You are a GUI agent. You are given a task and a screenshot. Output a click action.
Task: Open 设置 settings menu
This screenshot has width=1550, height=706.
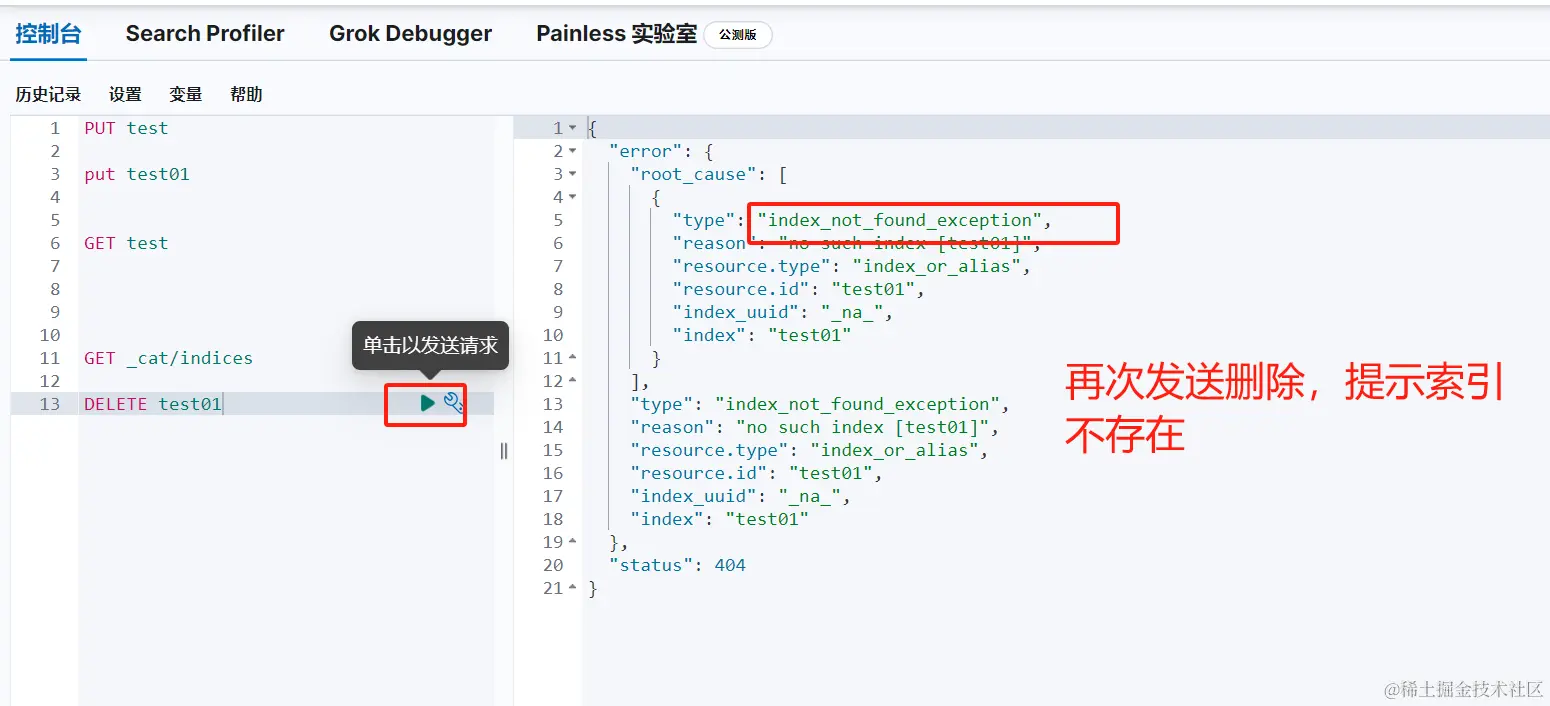[125, 94]
